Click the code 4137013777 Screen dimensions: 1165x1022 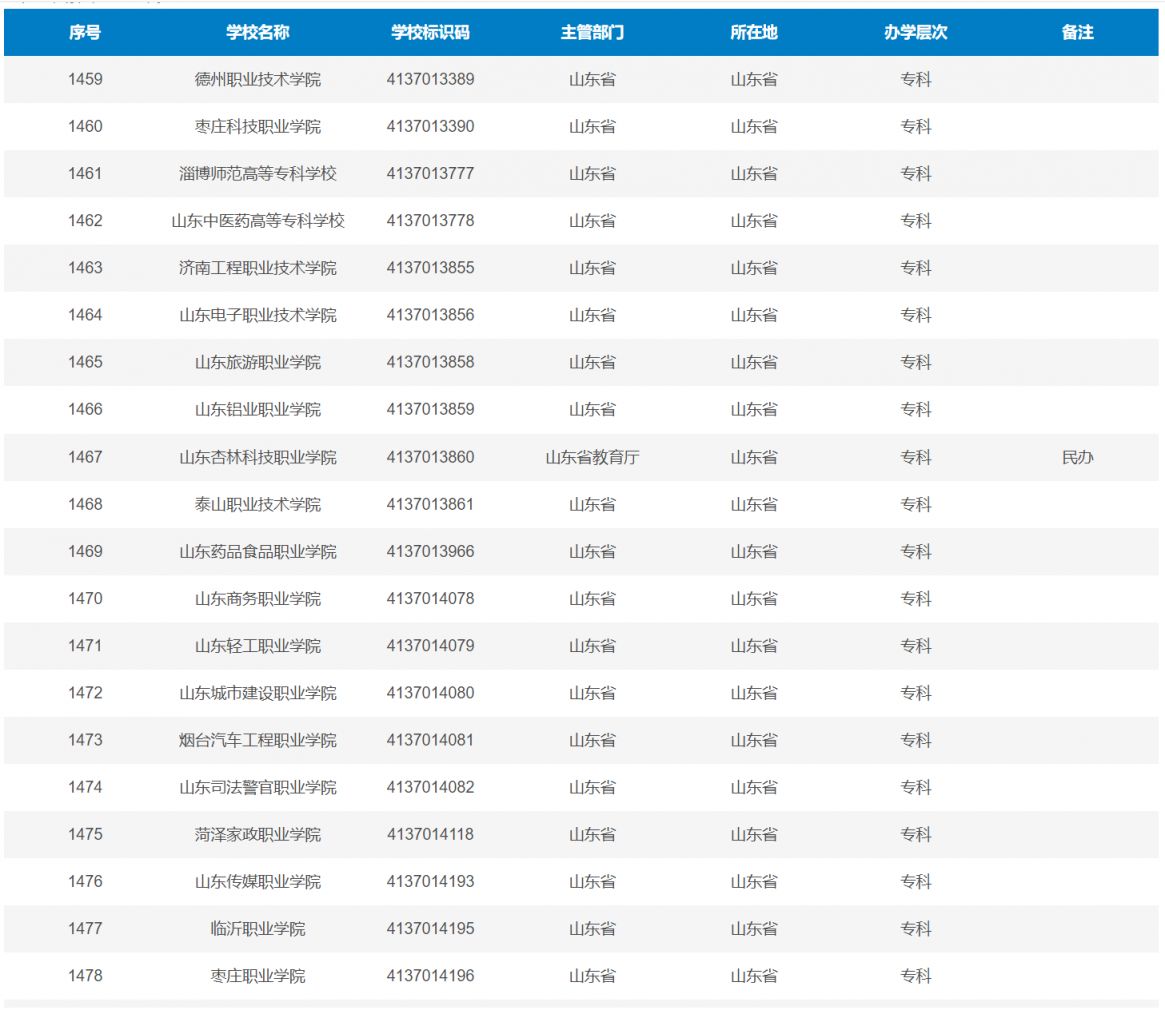coord(430,173)
